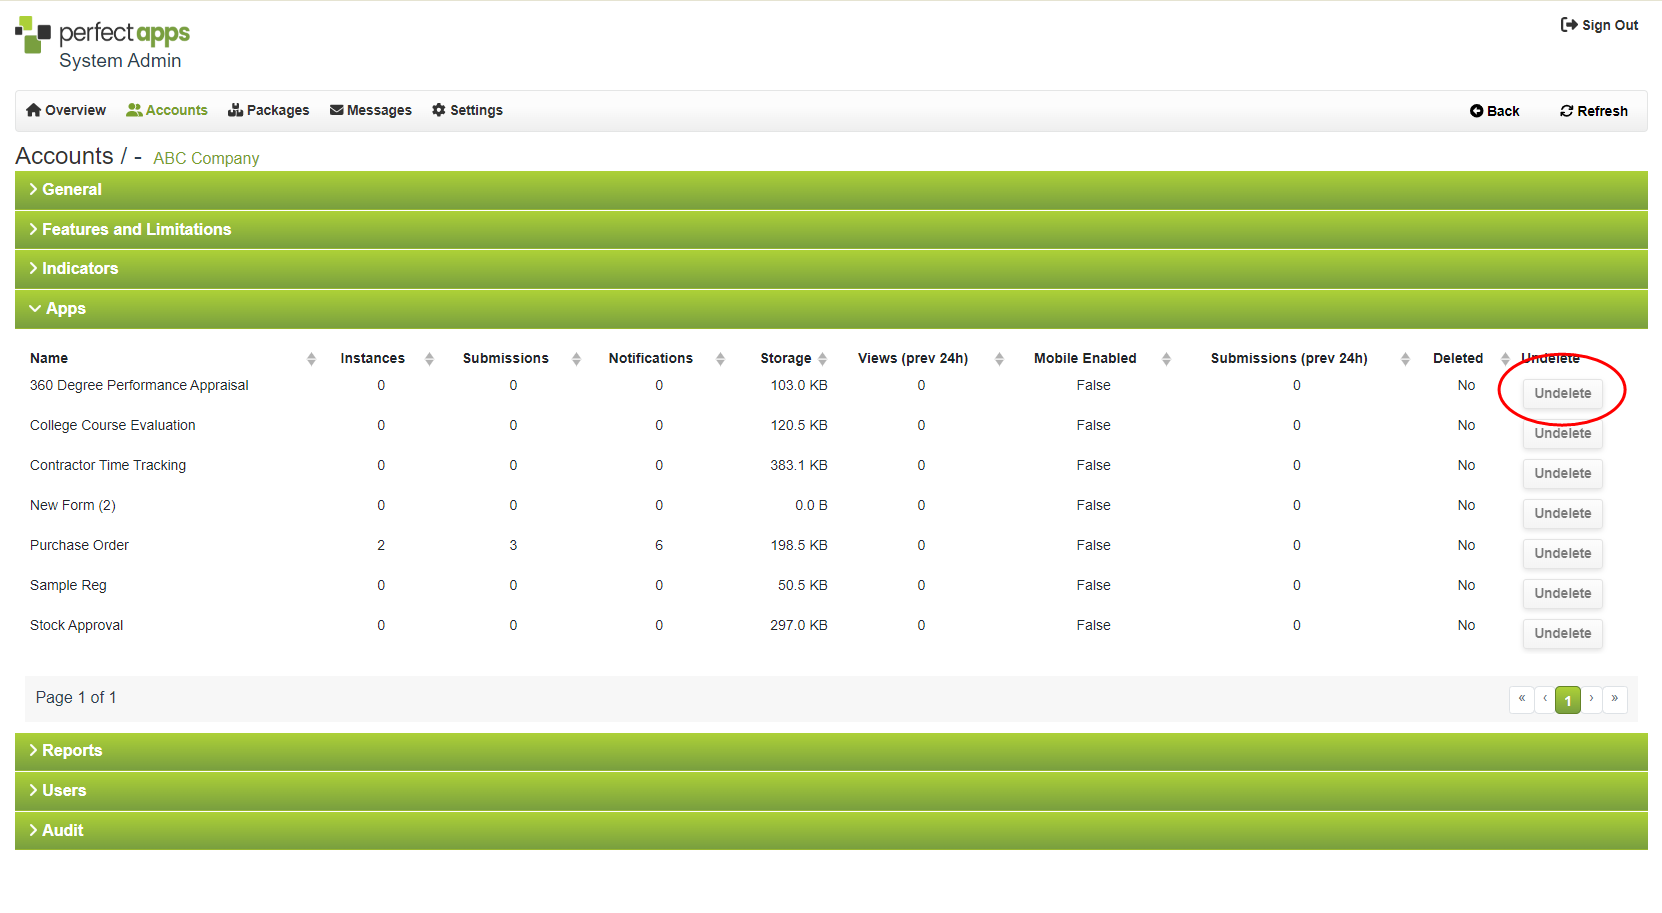Sort by Deleted column arrows
Image resolution: width=1662 pixels, height=913 pixels.
[x=1505, y=359]
